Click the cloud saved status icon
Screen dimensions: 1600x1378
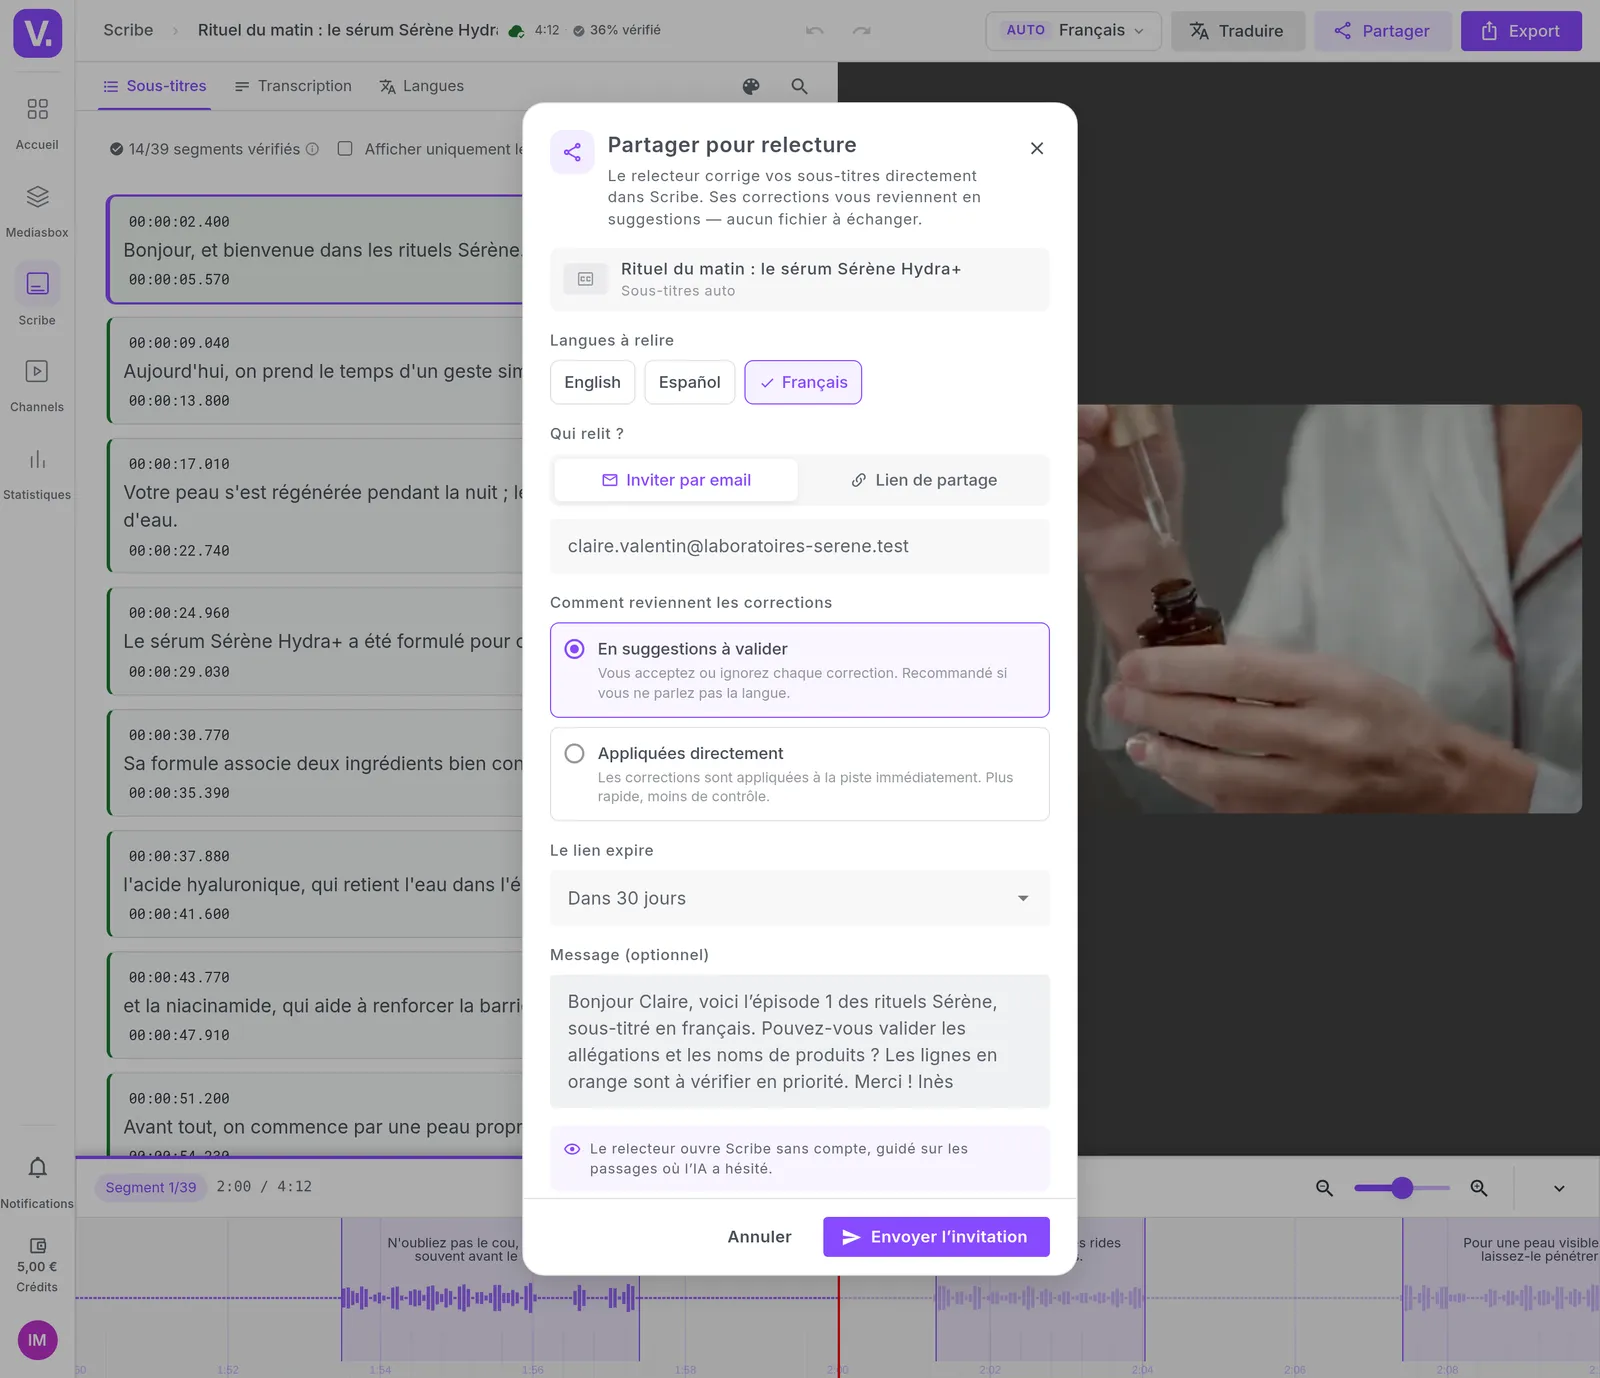pos(516,31)
